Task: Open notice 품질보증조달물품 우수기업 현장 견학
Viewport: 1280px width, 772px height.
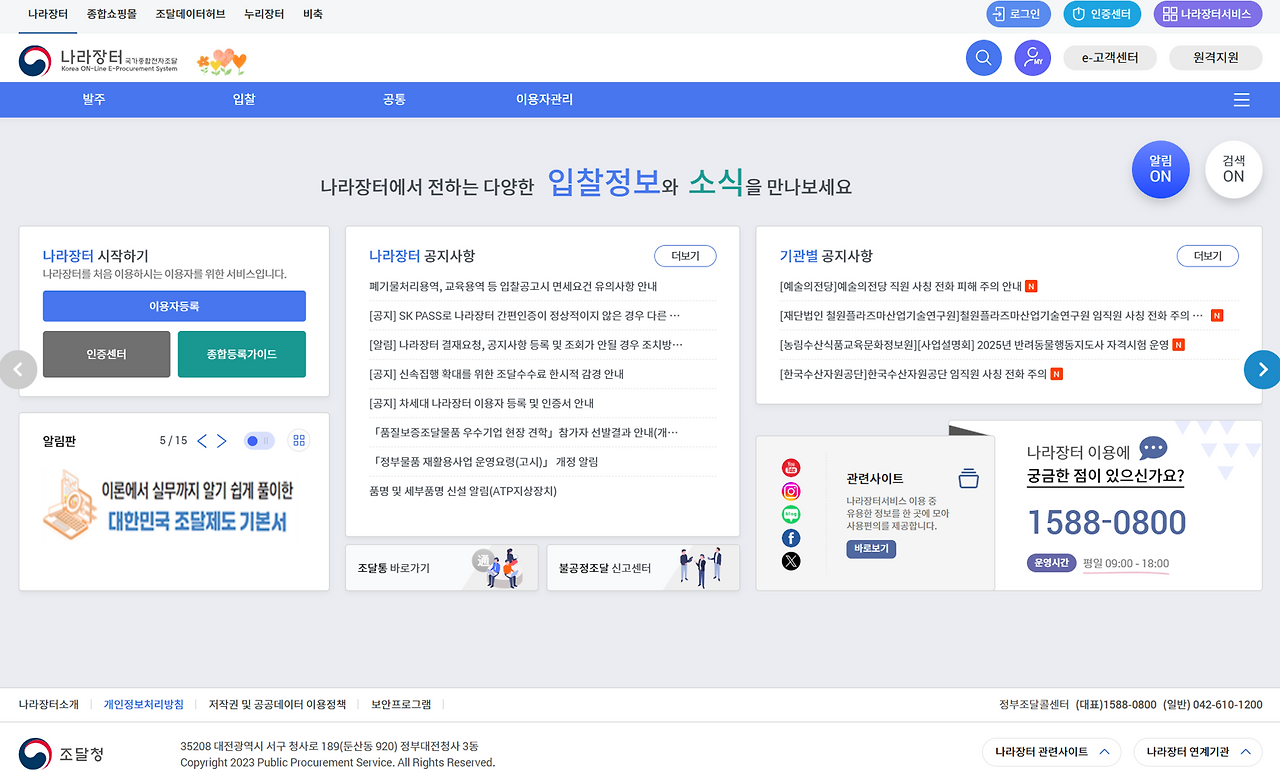Action: (524, 432)
